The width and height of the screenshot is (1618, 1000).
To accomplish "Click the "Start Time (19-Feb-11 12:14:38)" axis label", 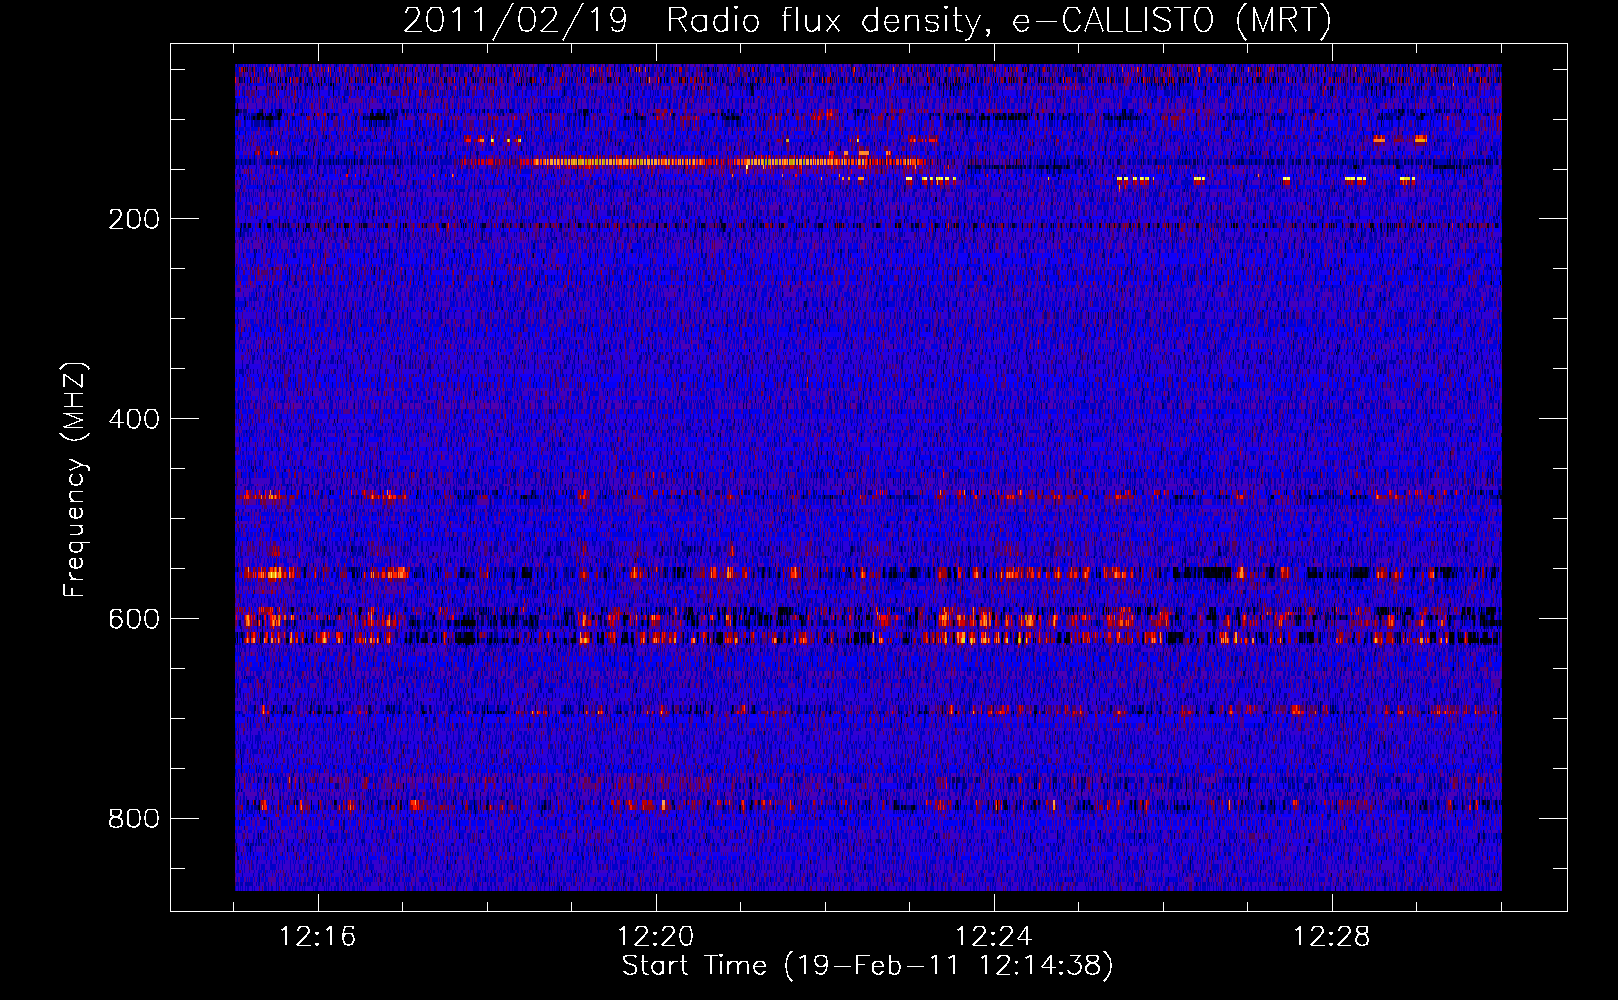I will [867, 966].
